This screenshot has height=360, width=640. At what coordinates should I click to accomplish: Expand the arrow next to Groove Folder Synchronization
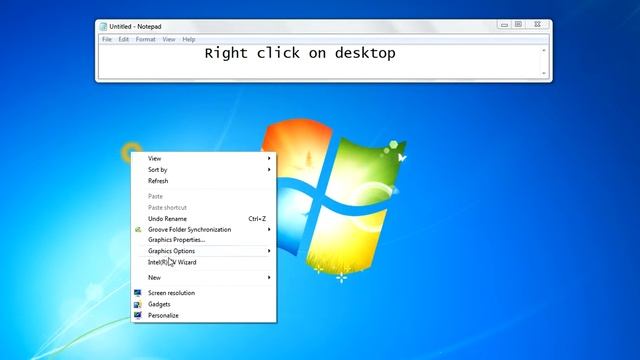(269, 229)
